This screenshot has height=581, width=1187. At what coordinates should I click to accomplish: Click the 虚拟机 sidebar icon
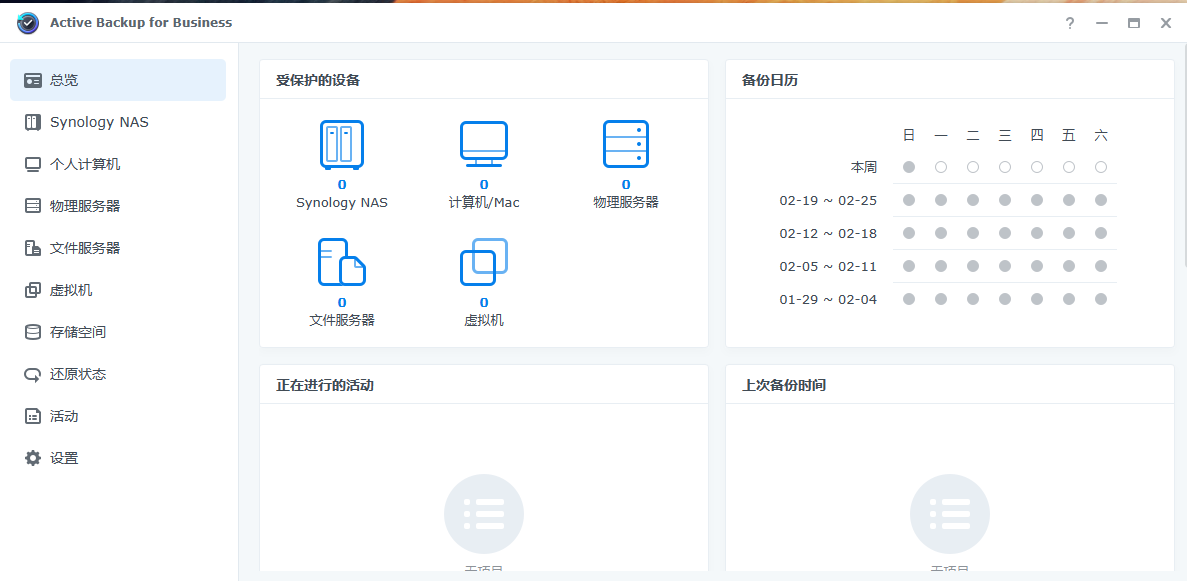[33, 290]
